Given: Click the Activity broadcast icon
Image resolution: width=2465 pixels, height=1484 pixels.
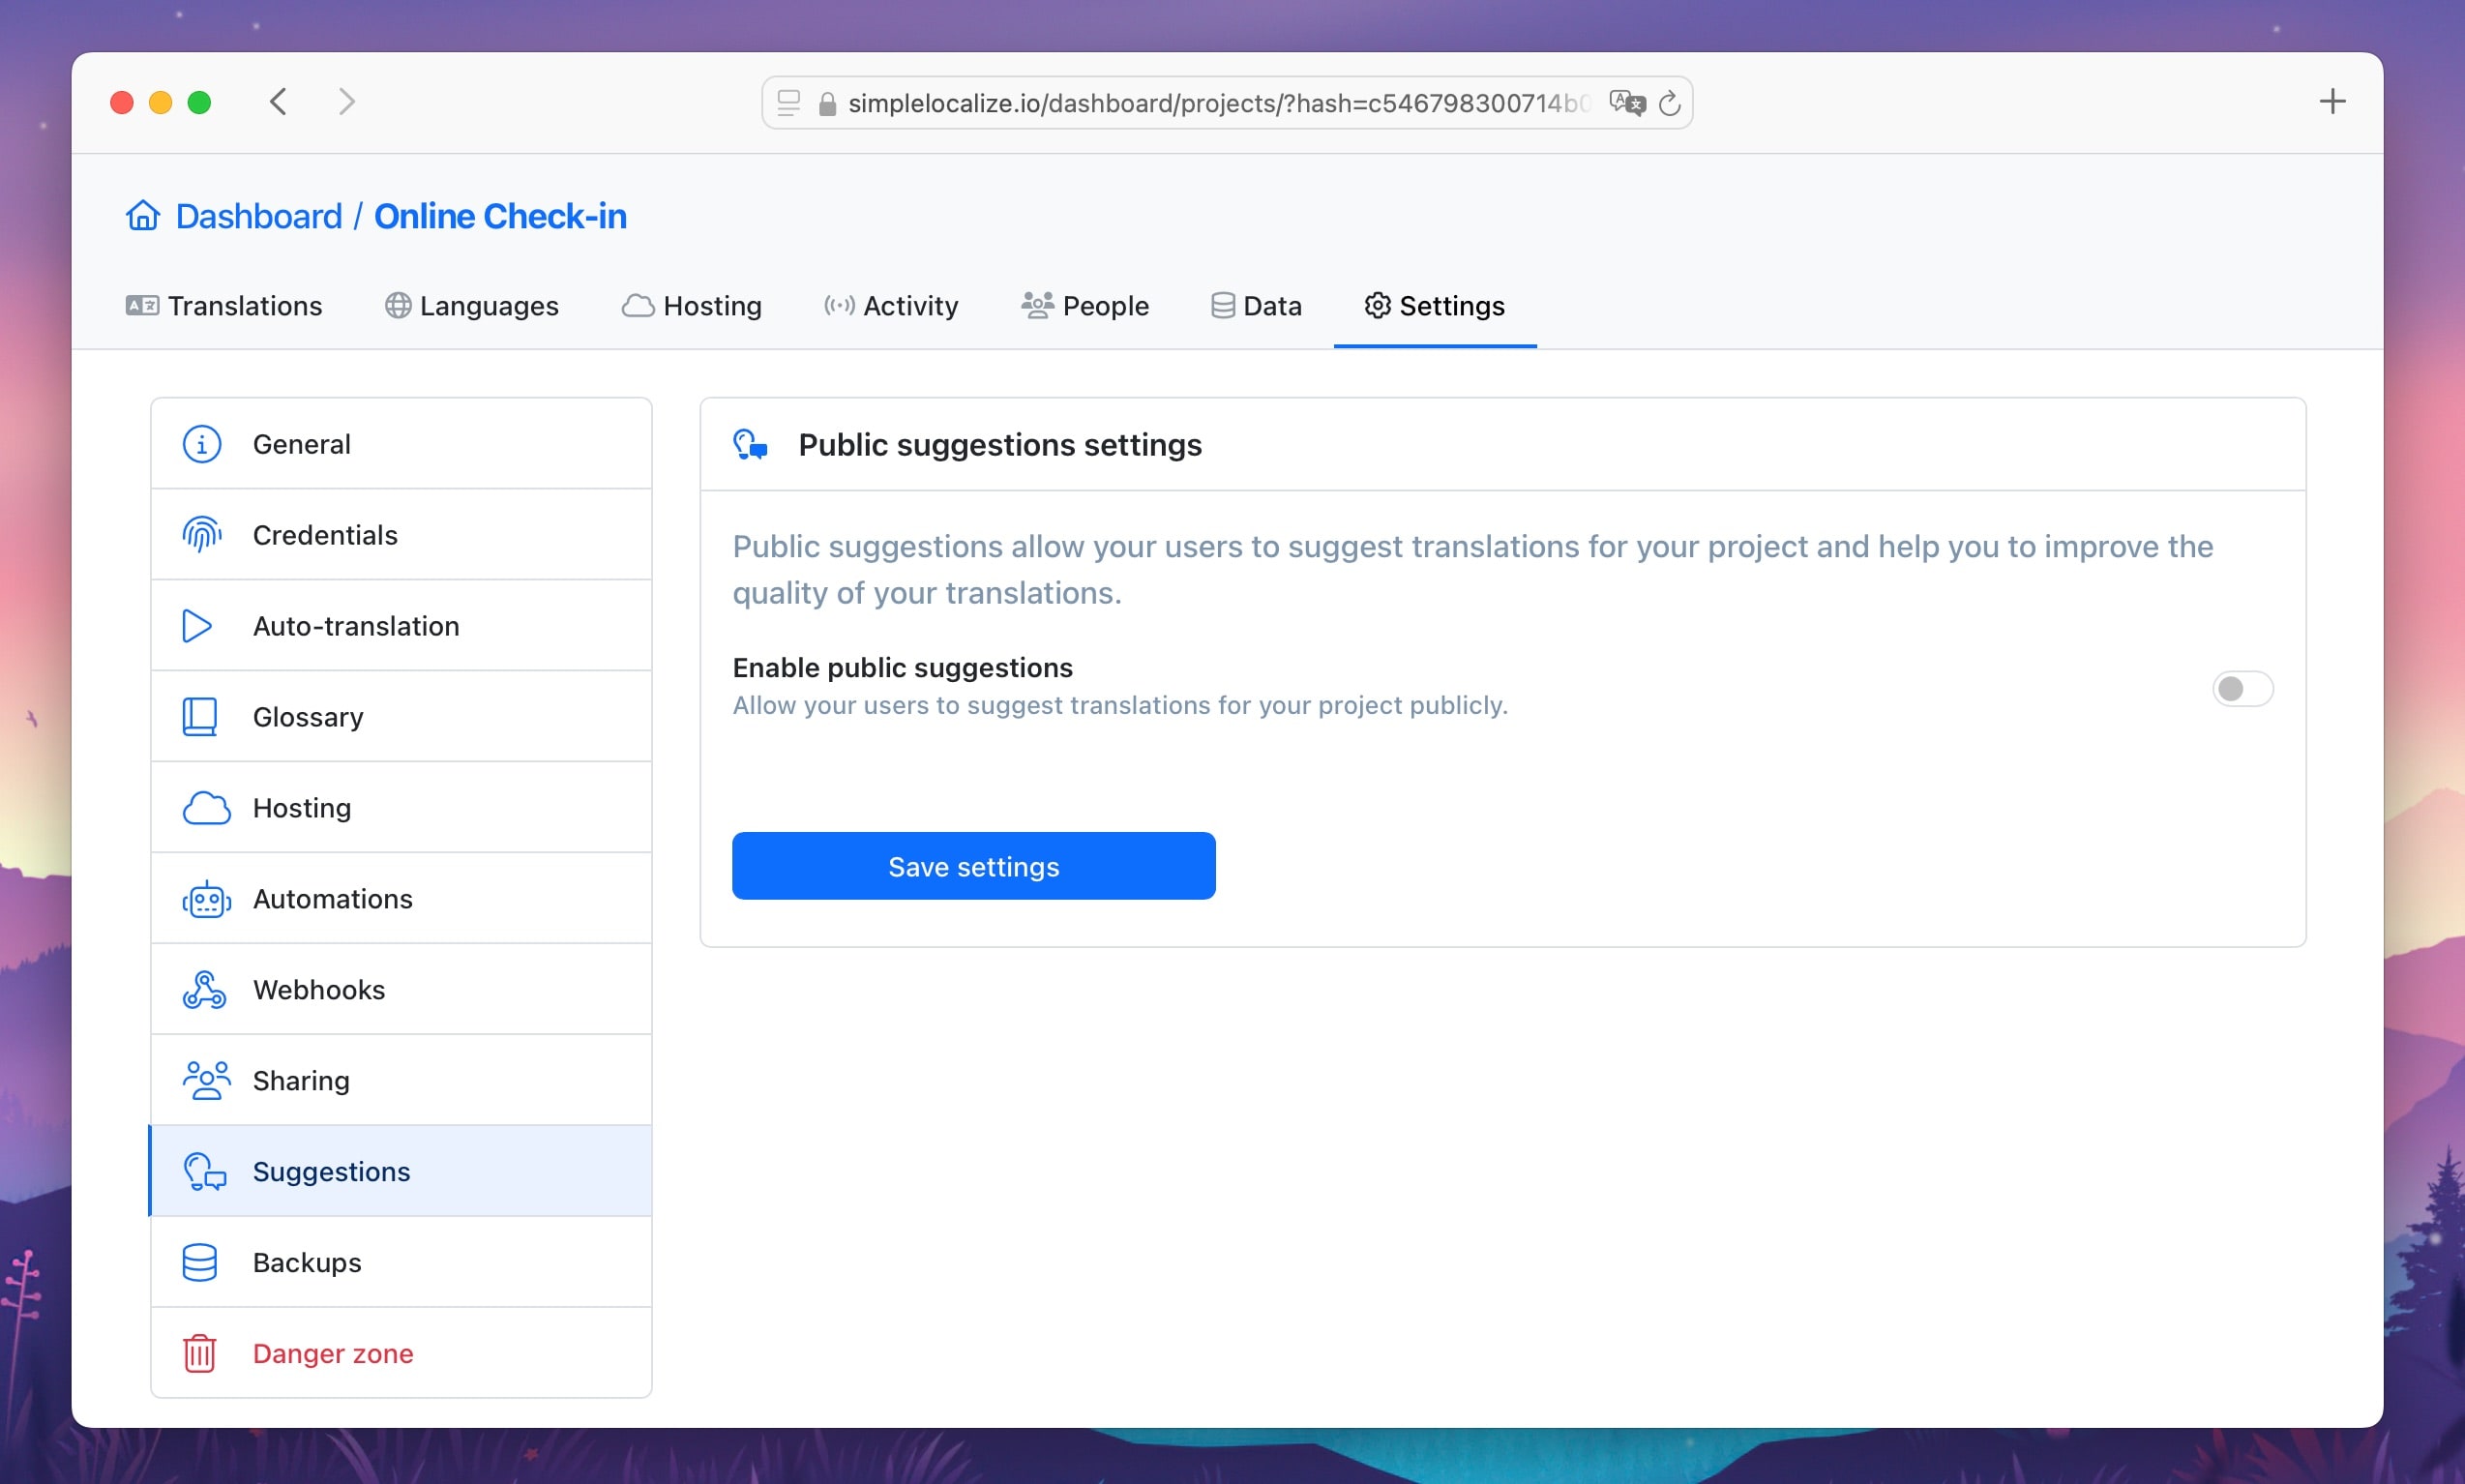Looking at the screenshot, I should [839, 306].
